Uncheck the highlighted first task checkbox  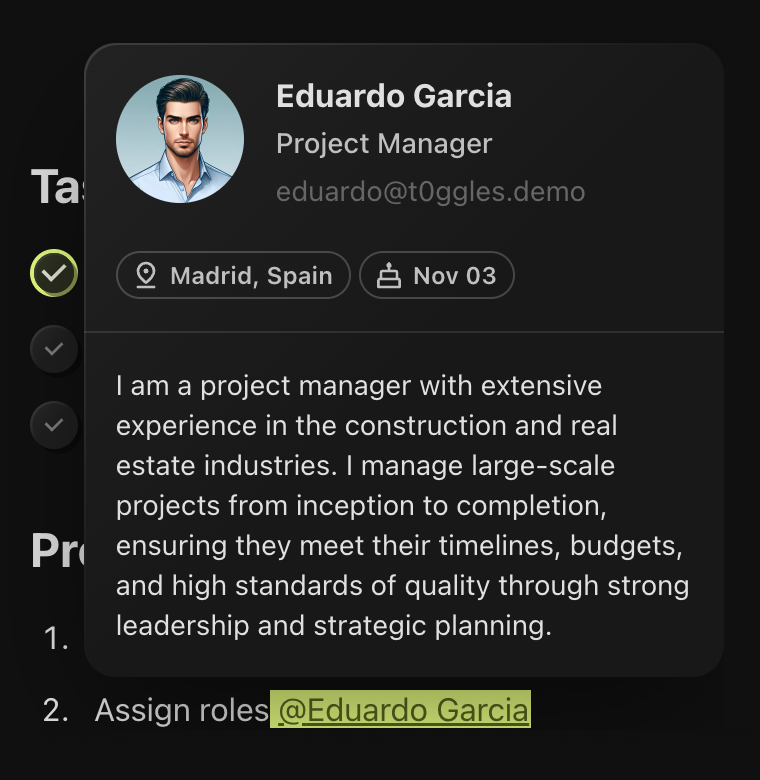[54, 273]
